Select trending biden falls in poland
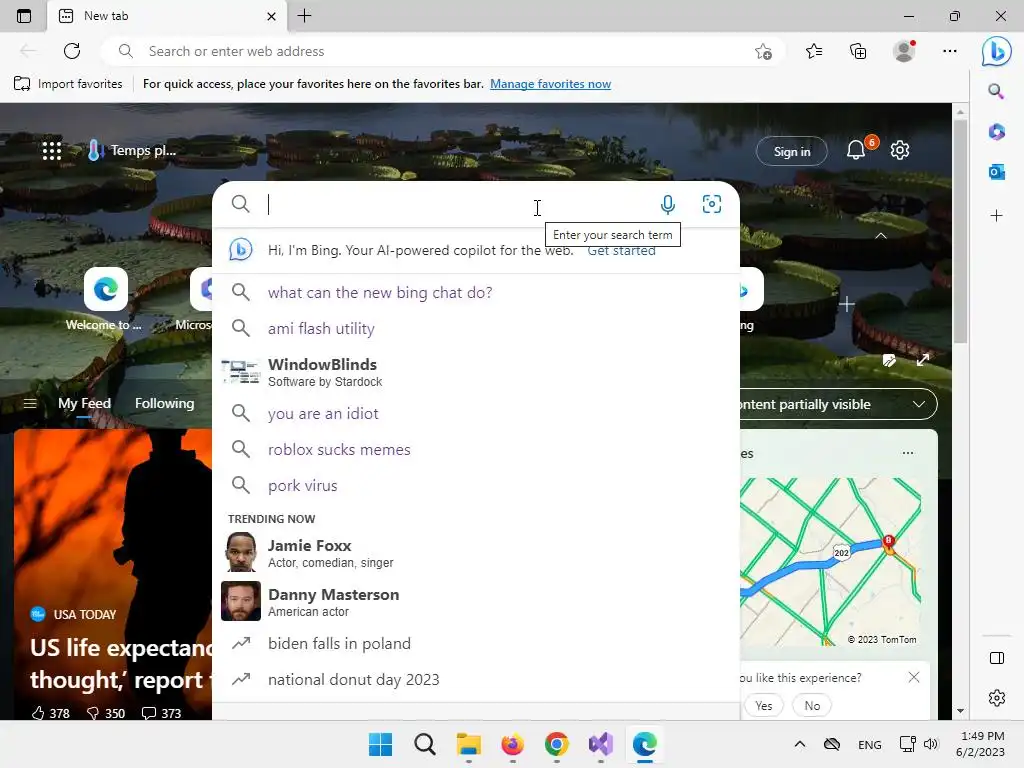This screenshot has width=1024, height=768. (476, 643)
